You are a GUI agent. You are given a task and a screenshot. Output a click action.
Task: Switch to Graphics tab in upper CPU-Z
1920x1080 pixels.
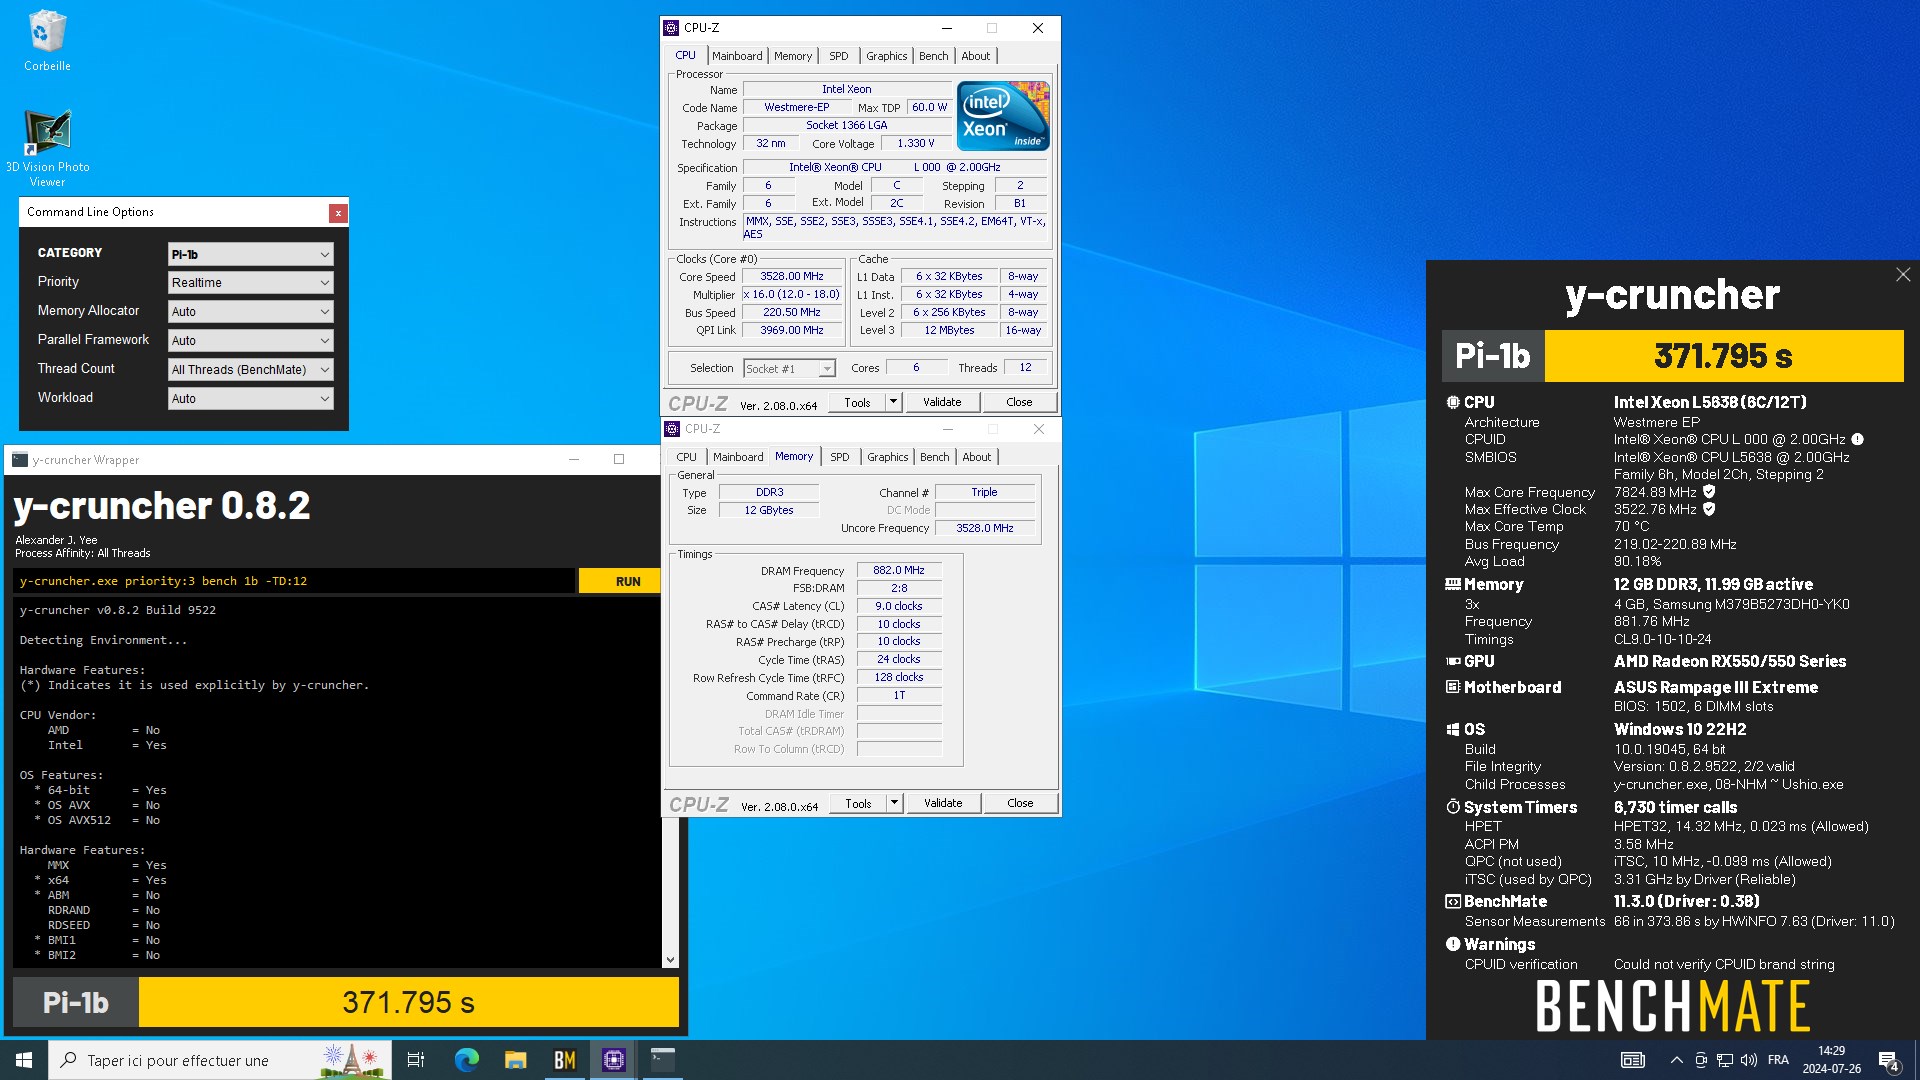887,56
